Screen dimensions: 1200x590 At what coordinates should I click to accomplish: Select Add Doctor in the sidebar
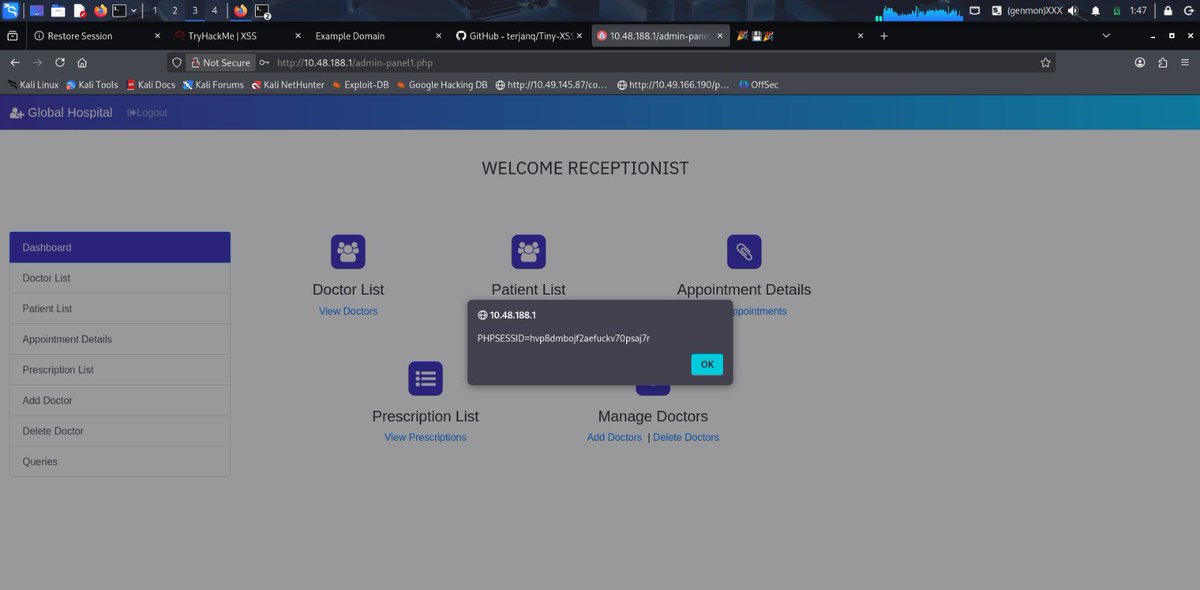click(x=120, y=400)
